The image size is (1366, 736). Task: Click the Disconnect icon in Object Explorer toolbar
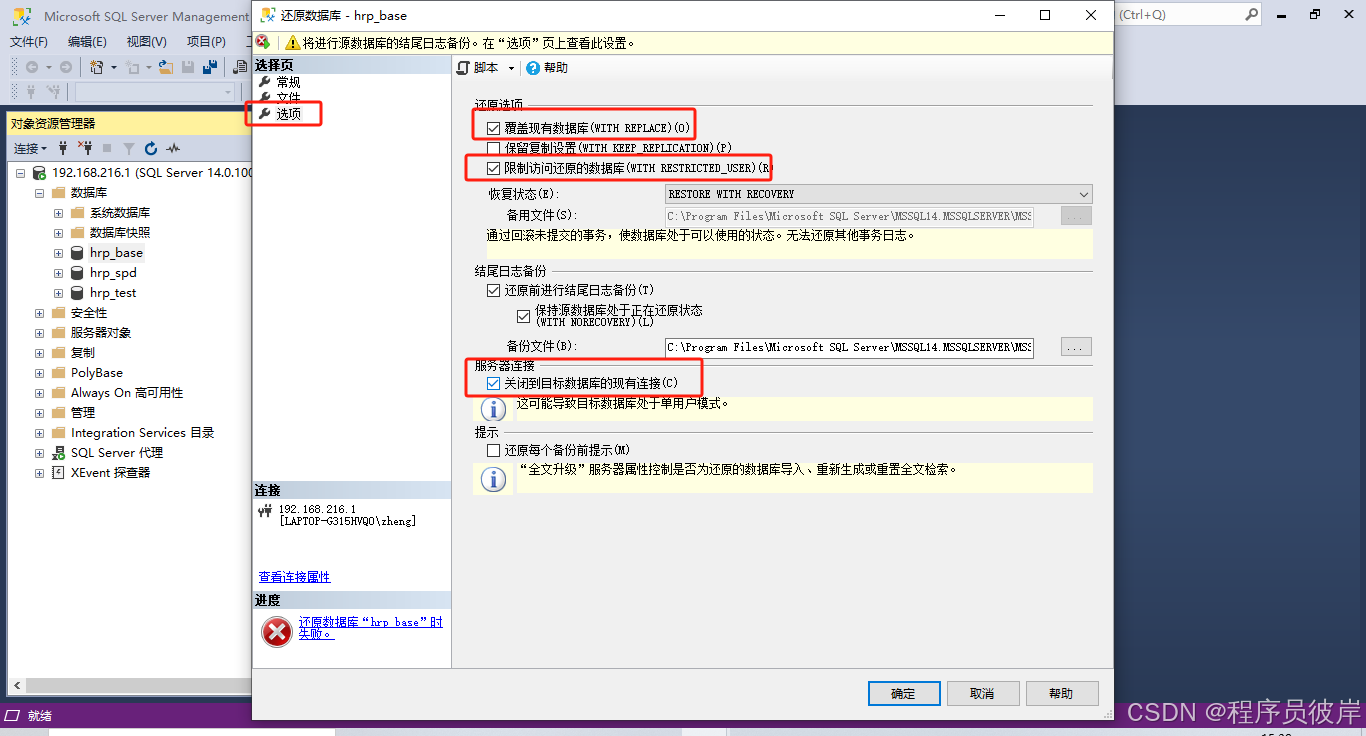click(x=87, y=148)
